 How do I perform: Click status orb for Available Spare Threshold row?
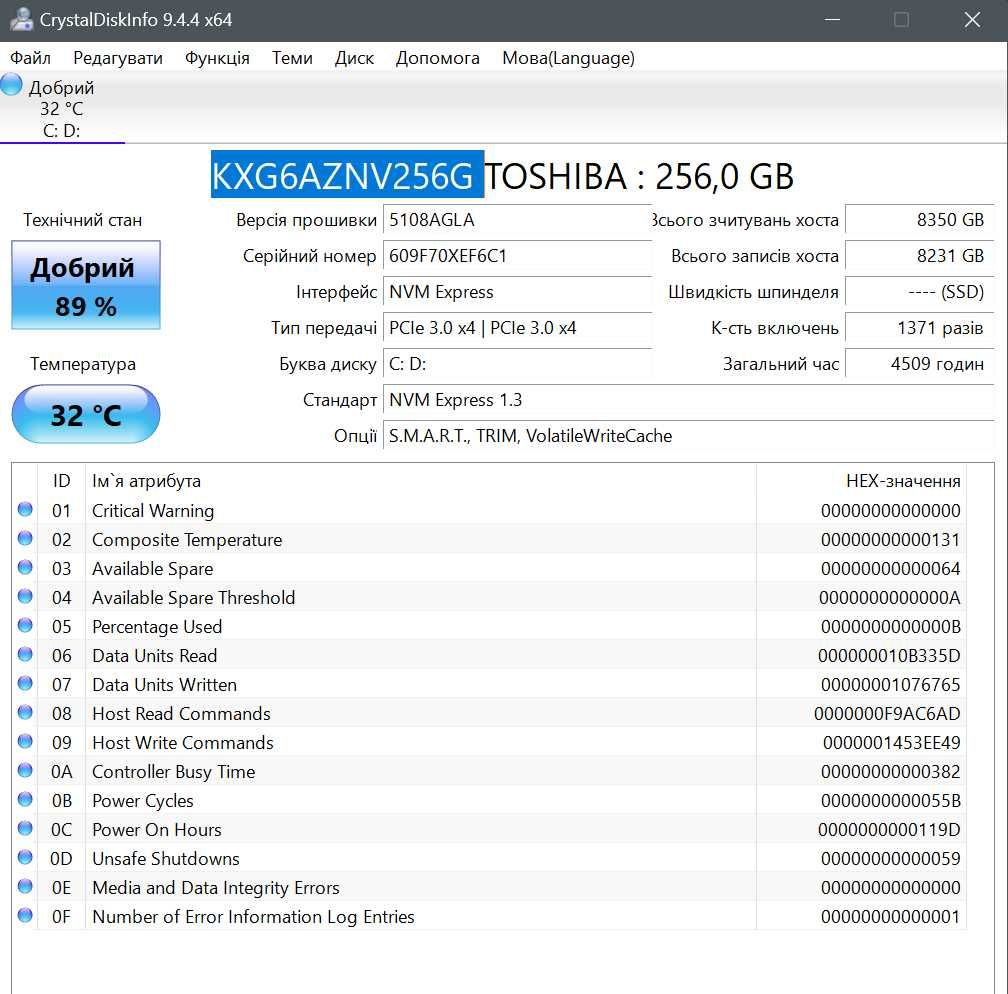25,596
